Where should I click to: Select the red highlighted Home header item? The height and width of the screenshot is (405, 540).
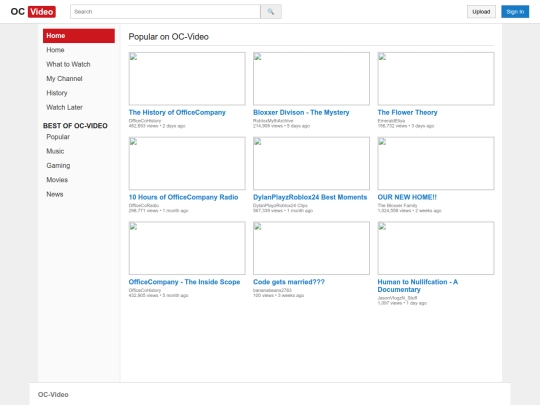[79, 36]
